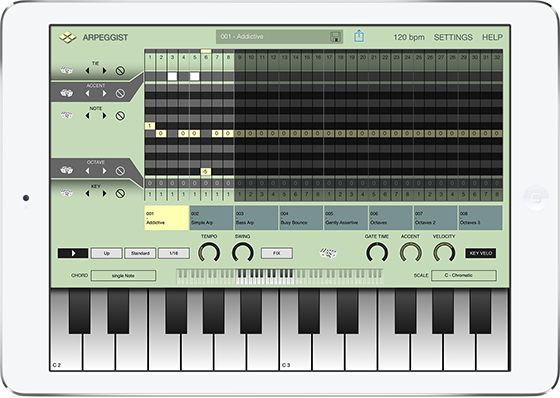Shift the TIE row left with arrow
Screen dimensions: 560x398
click(87, 71)
